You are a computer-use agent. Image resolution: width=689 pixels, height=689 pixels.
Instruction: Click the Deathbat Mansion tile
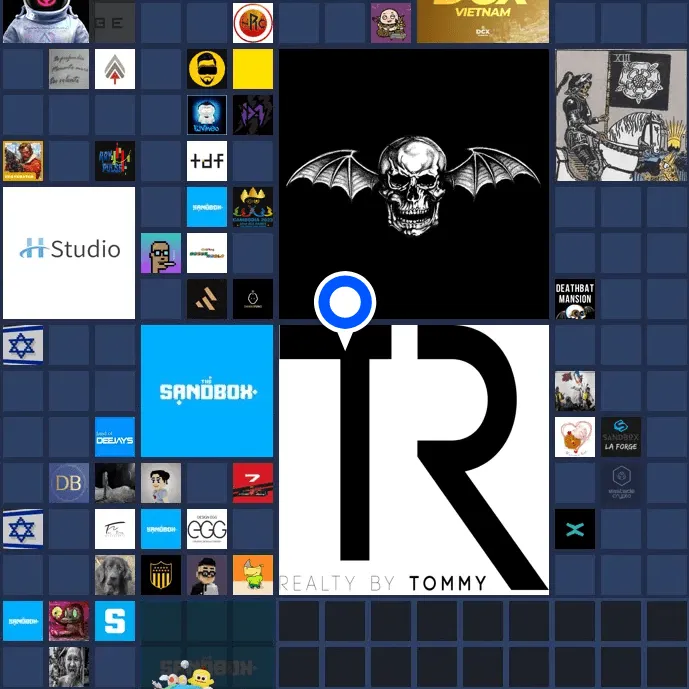(x=575, y=299)
